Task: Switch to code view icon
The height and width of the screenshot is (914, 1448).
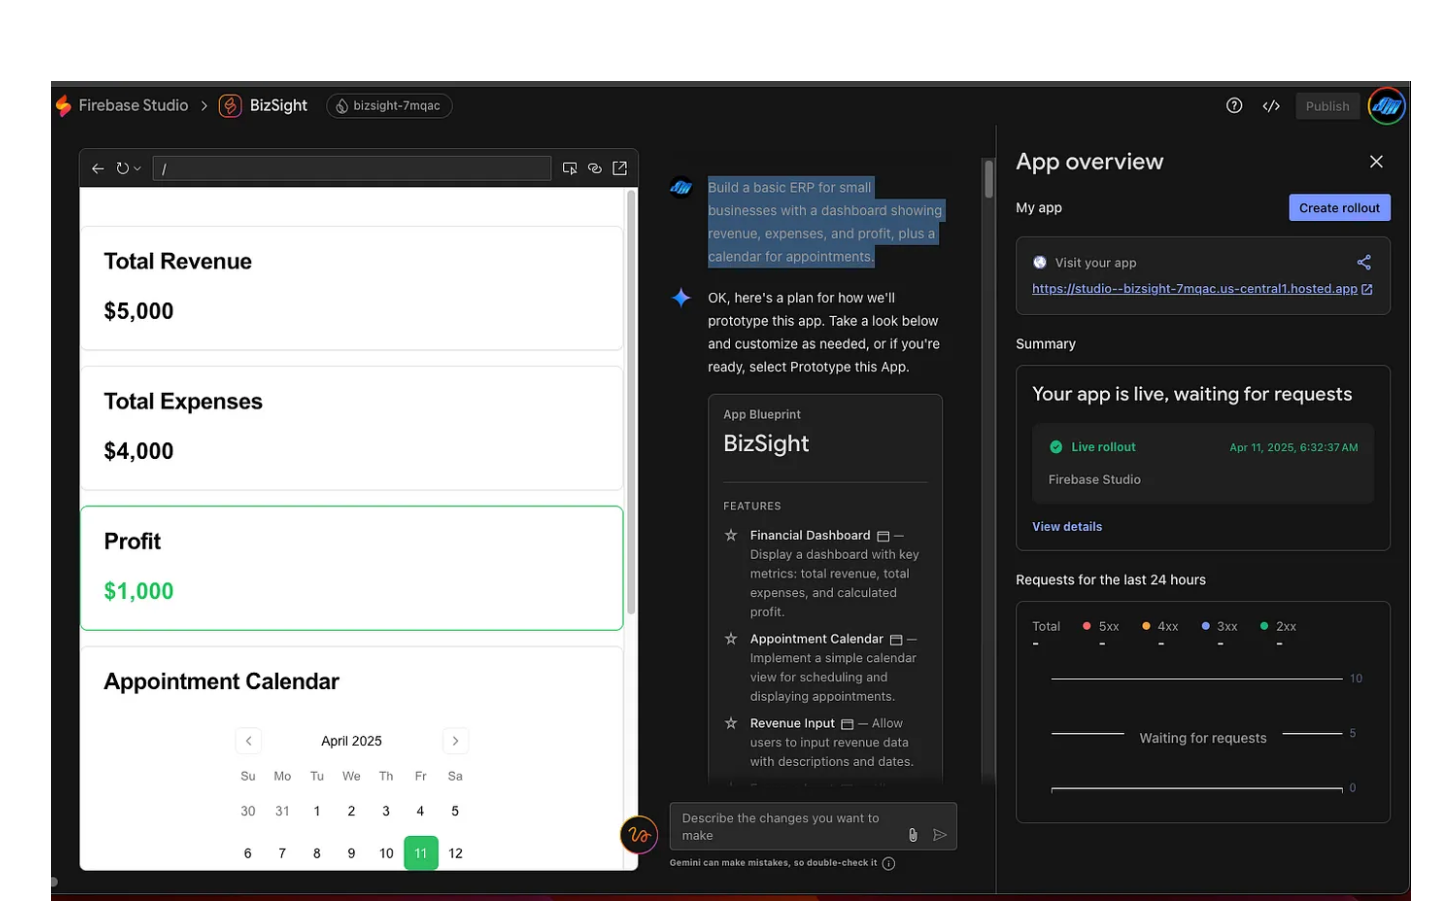Action: (1271, 106)
